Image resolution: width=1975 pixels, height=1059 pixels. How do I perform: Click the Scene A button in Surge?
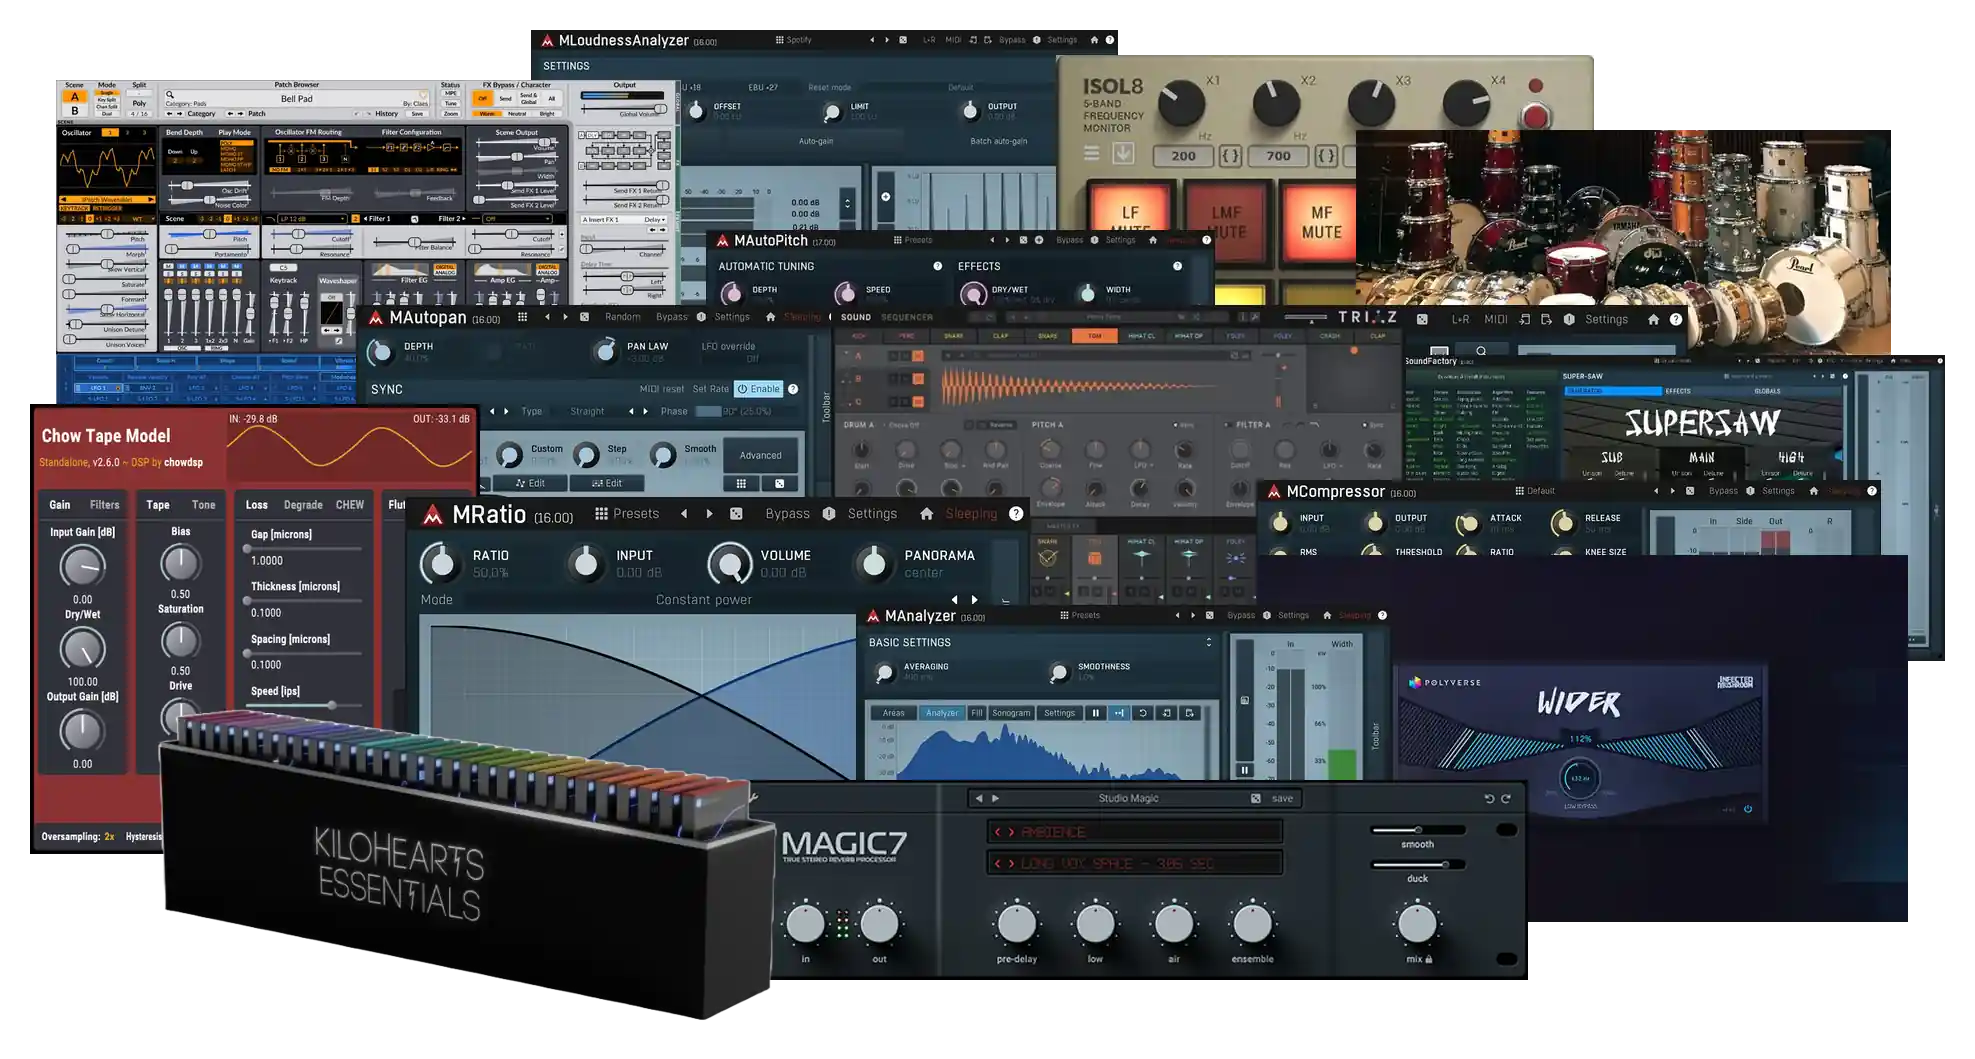pos(74,97)
